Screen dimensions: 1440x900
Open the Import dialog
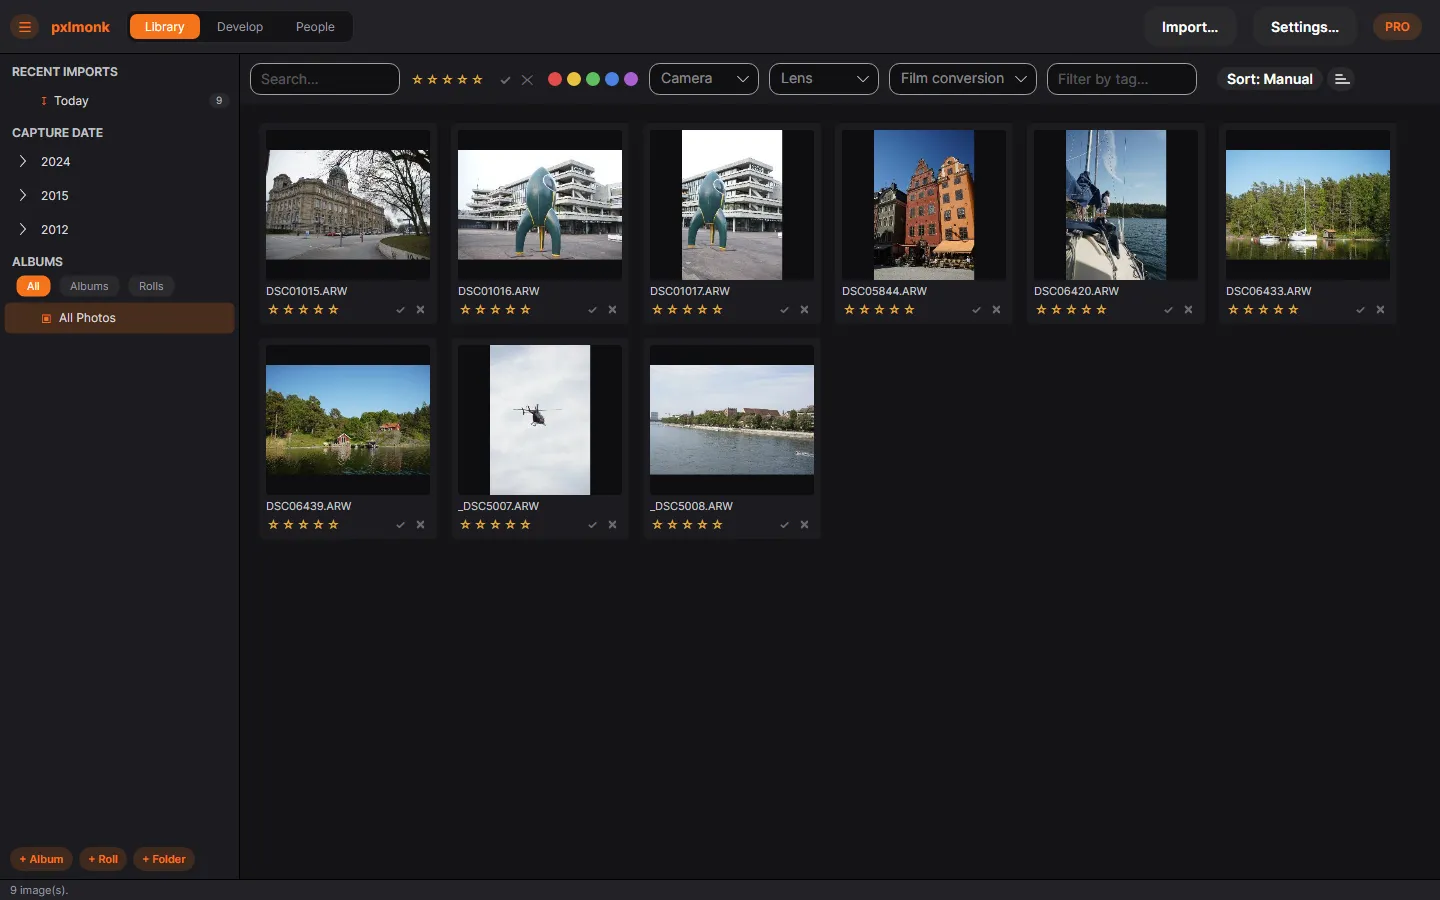[1190, 27]
